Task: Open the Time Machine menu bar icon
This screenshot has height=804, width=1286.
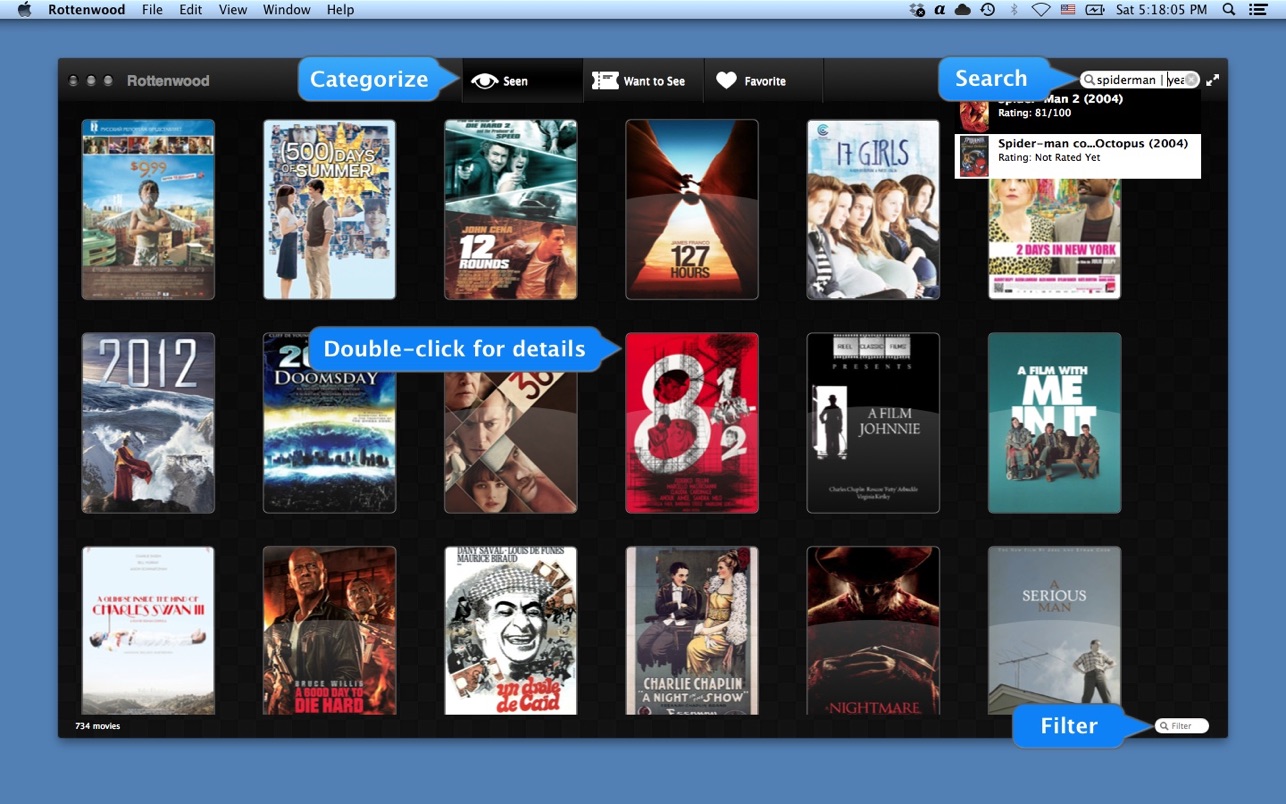Action: coord(988,10)
